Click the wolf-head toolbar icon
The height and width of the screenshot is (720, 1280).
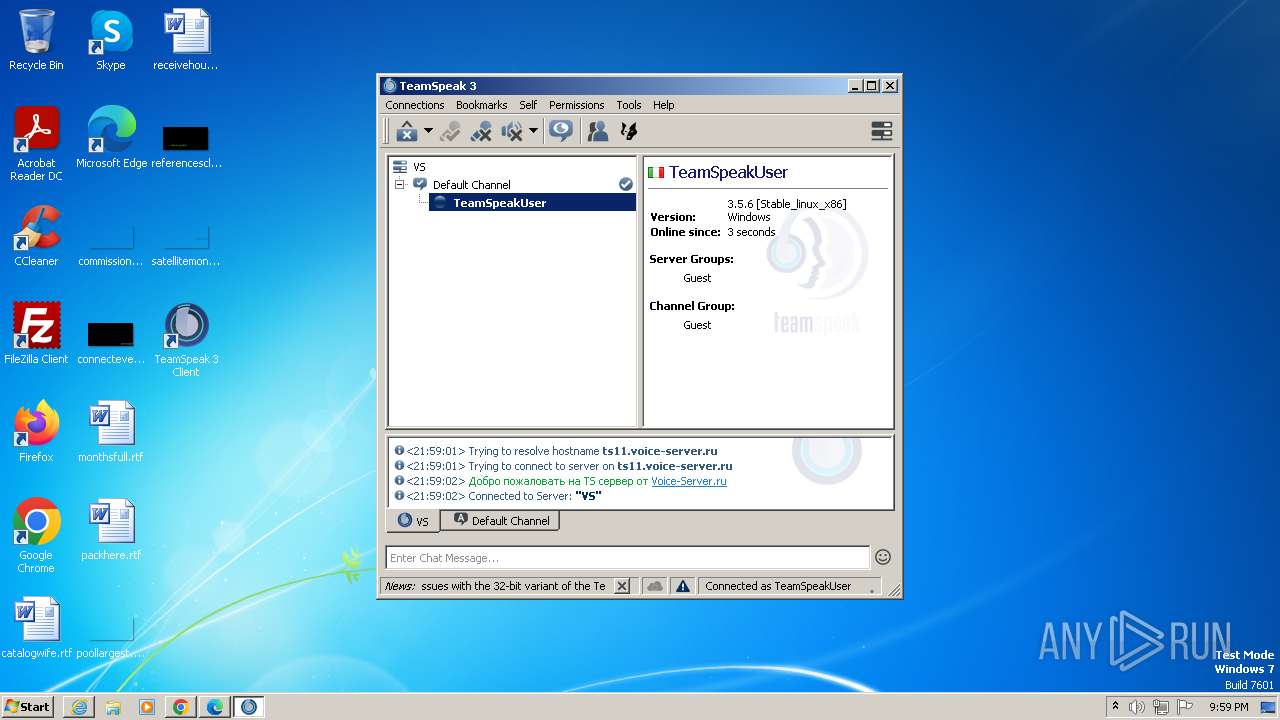[x=629, y=131]
